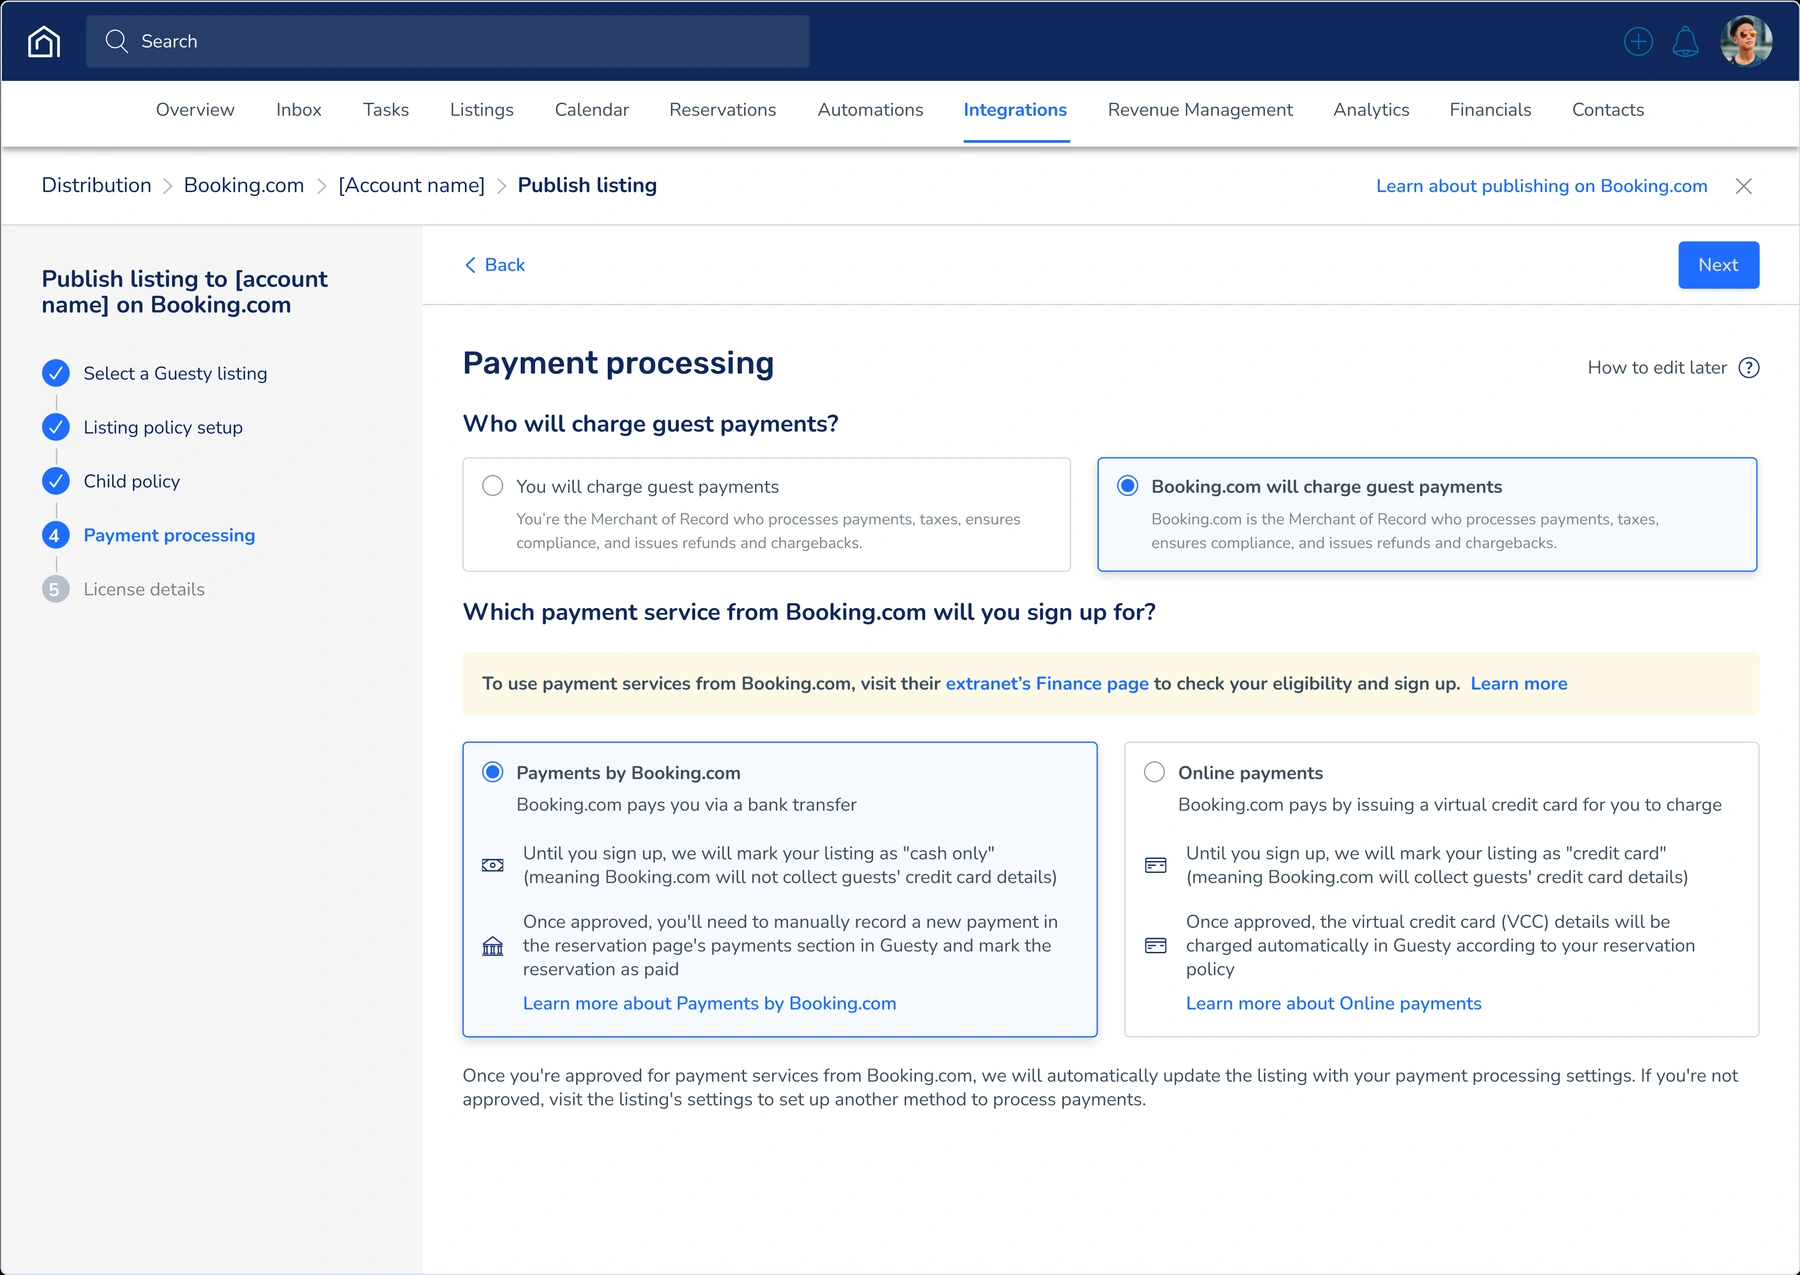This screenshot has height=1275, width=1800.
Task: Close the publish listing wizard
Action: point(1744,186)
